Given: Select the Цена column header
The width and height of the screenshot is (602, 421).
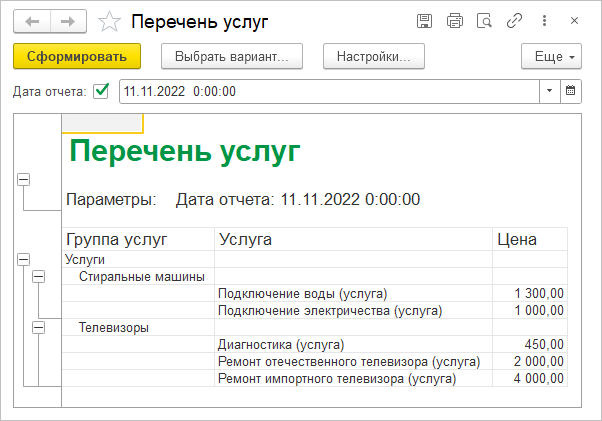Looking at the screenshot, I should pos(530,239).
